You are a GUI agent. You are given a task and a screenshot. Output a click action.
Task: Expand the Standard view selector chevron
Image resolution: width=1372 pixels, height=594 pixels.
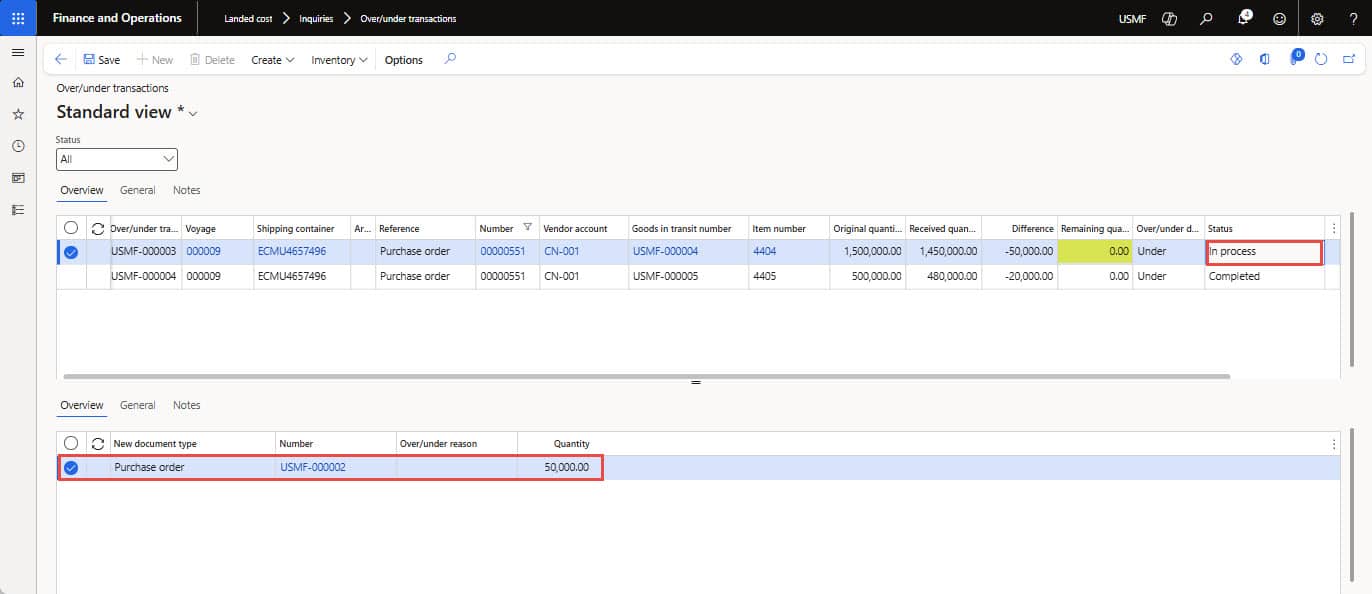tap(193, 114)
